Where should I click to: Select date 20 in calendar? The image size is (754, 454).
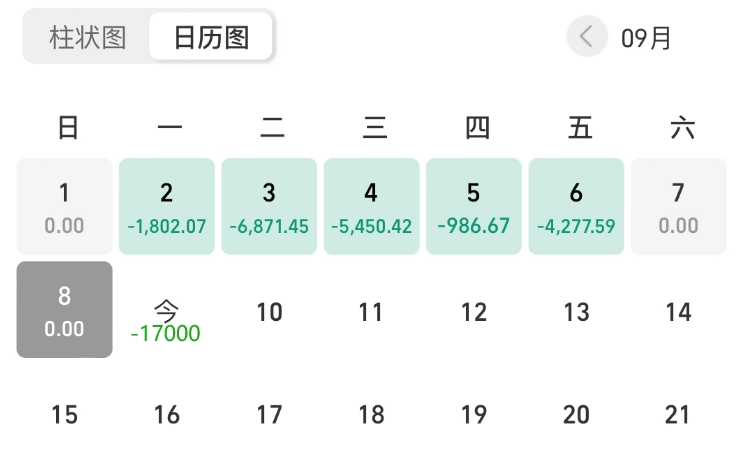[x=576, y=415]
